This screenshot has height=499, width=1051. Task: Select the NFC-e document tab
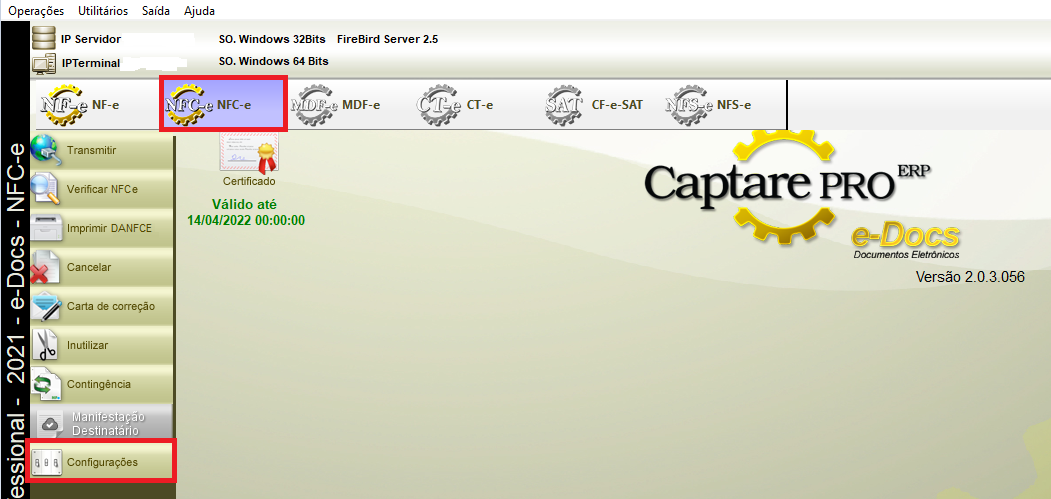click(224, 103)
